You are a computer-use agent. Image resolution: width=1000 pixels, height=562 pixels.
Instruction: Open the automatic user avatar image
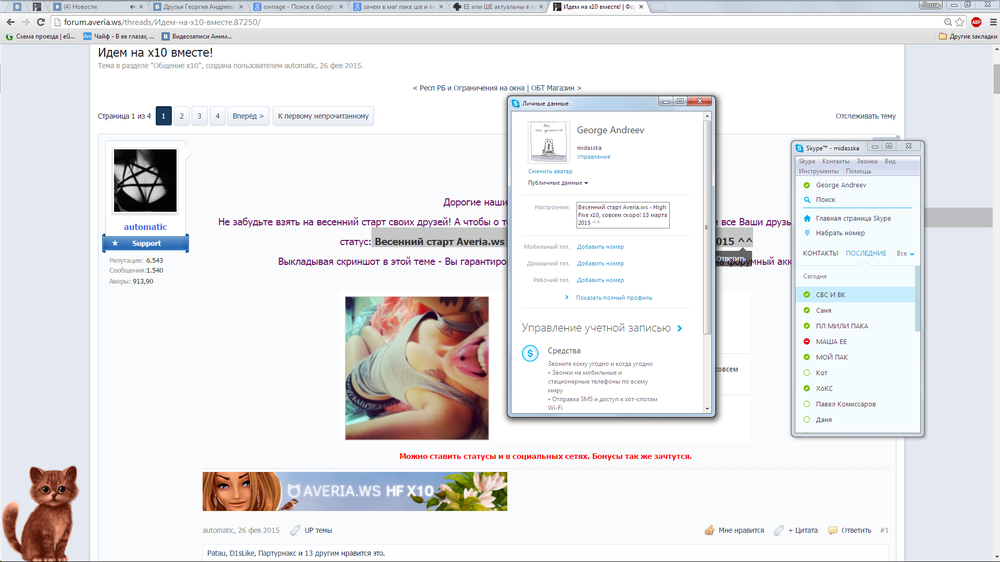(145, 181)
